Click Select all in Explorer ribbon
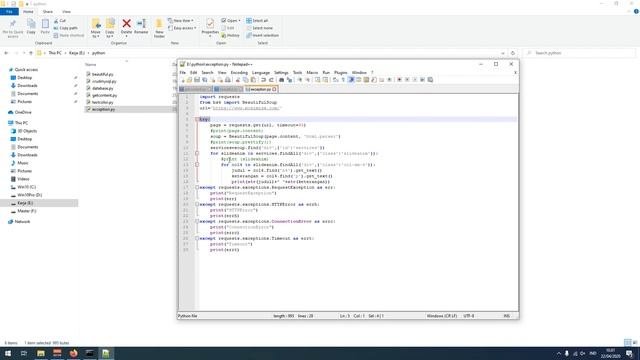The width and height of the screenshot is (640, 360). (x=257, y=20)
